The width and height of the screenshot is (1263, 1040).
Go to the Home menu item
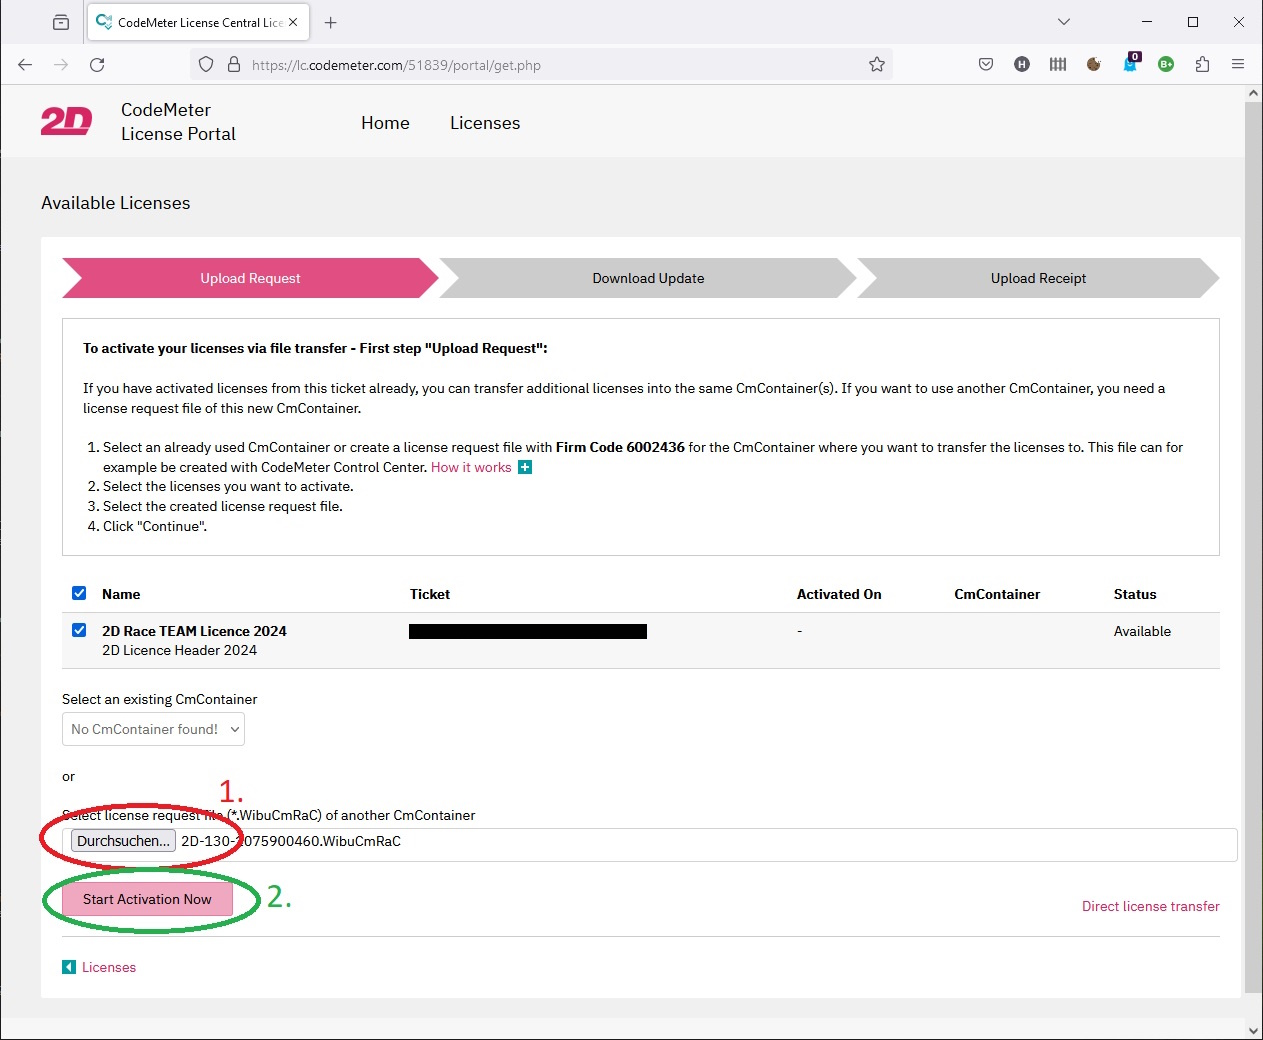(x=385, y=123)
